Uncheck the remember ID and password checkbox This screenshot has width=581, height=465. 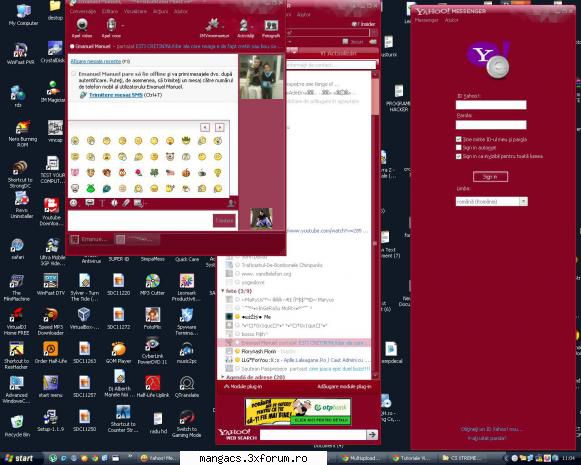click(x=459, y=139)
